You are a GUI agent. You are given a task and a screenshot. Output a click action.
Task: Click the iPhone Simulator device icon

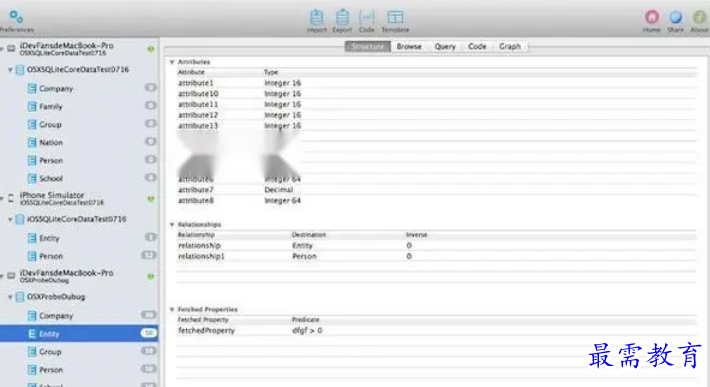(11, 198)
